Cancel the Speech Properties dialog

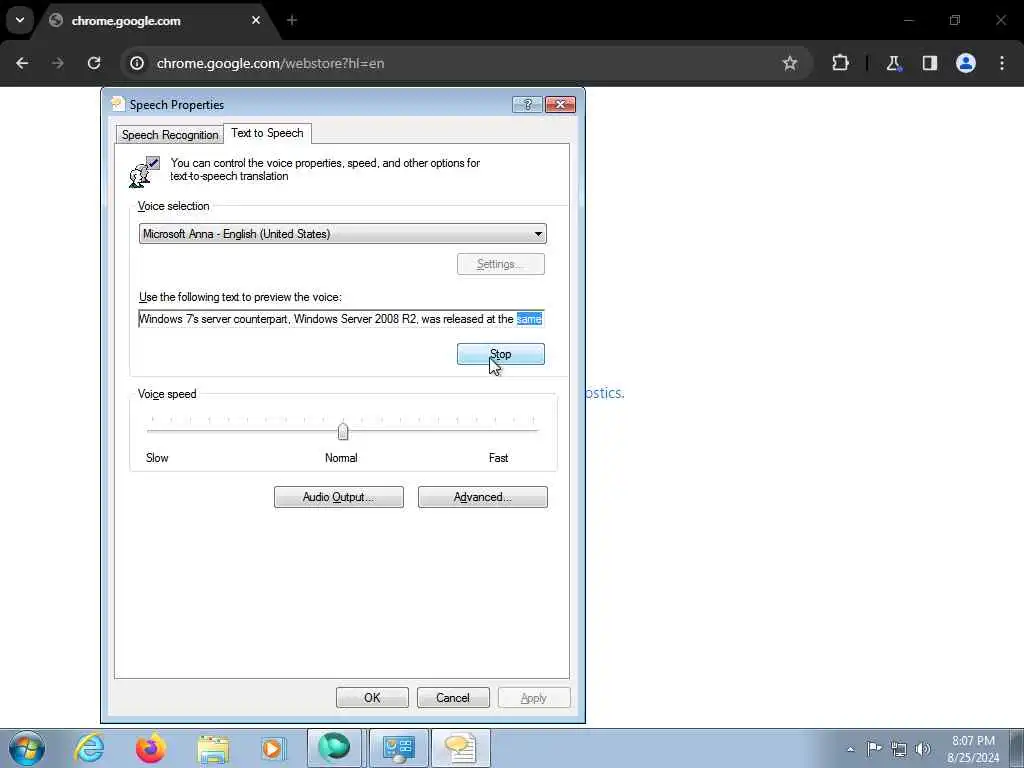point(453,697)
